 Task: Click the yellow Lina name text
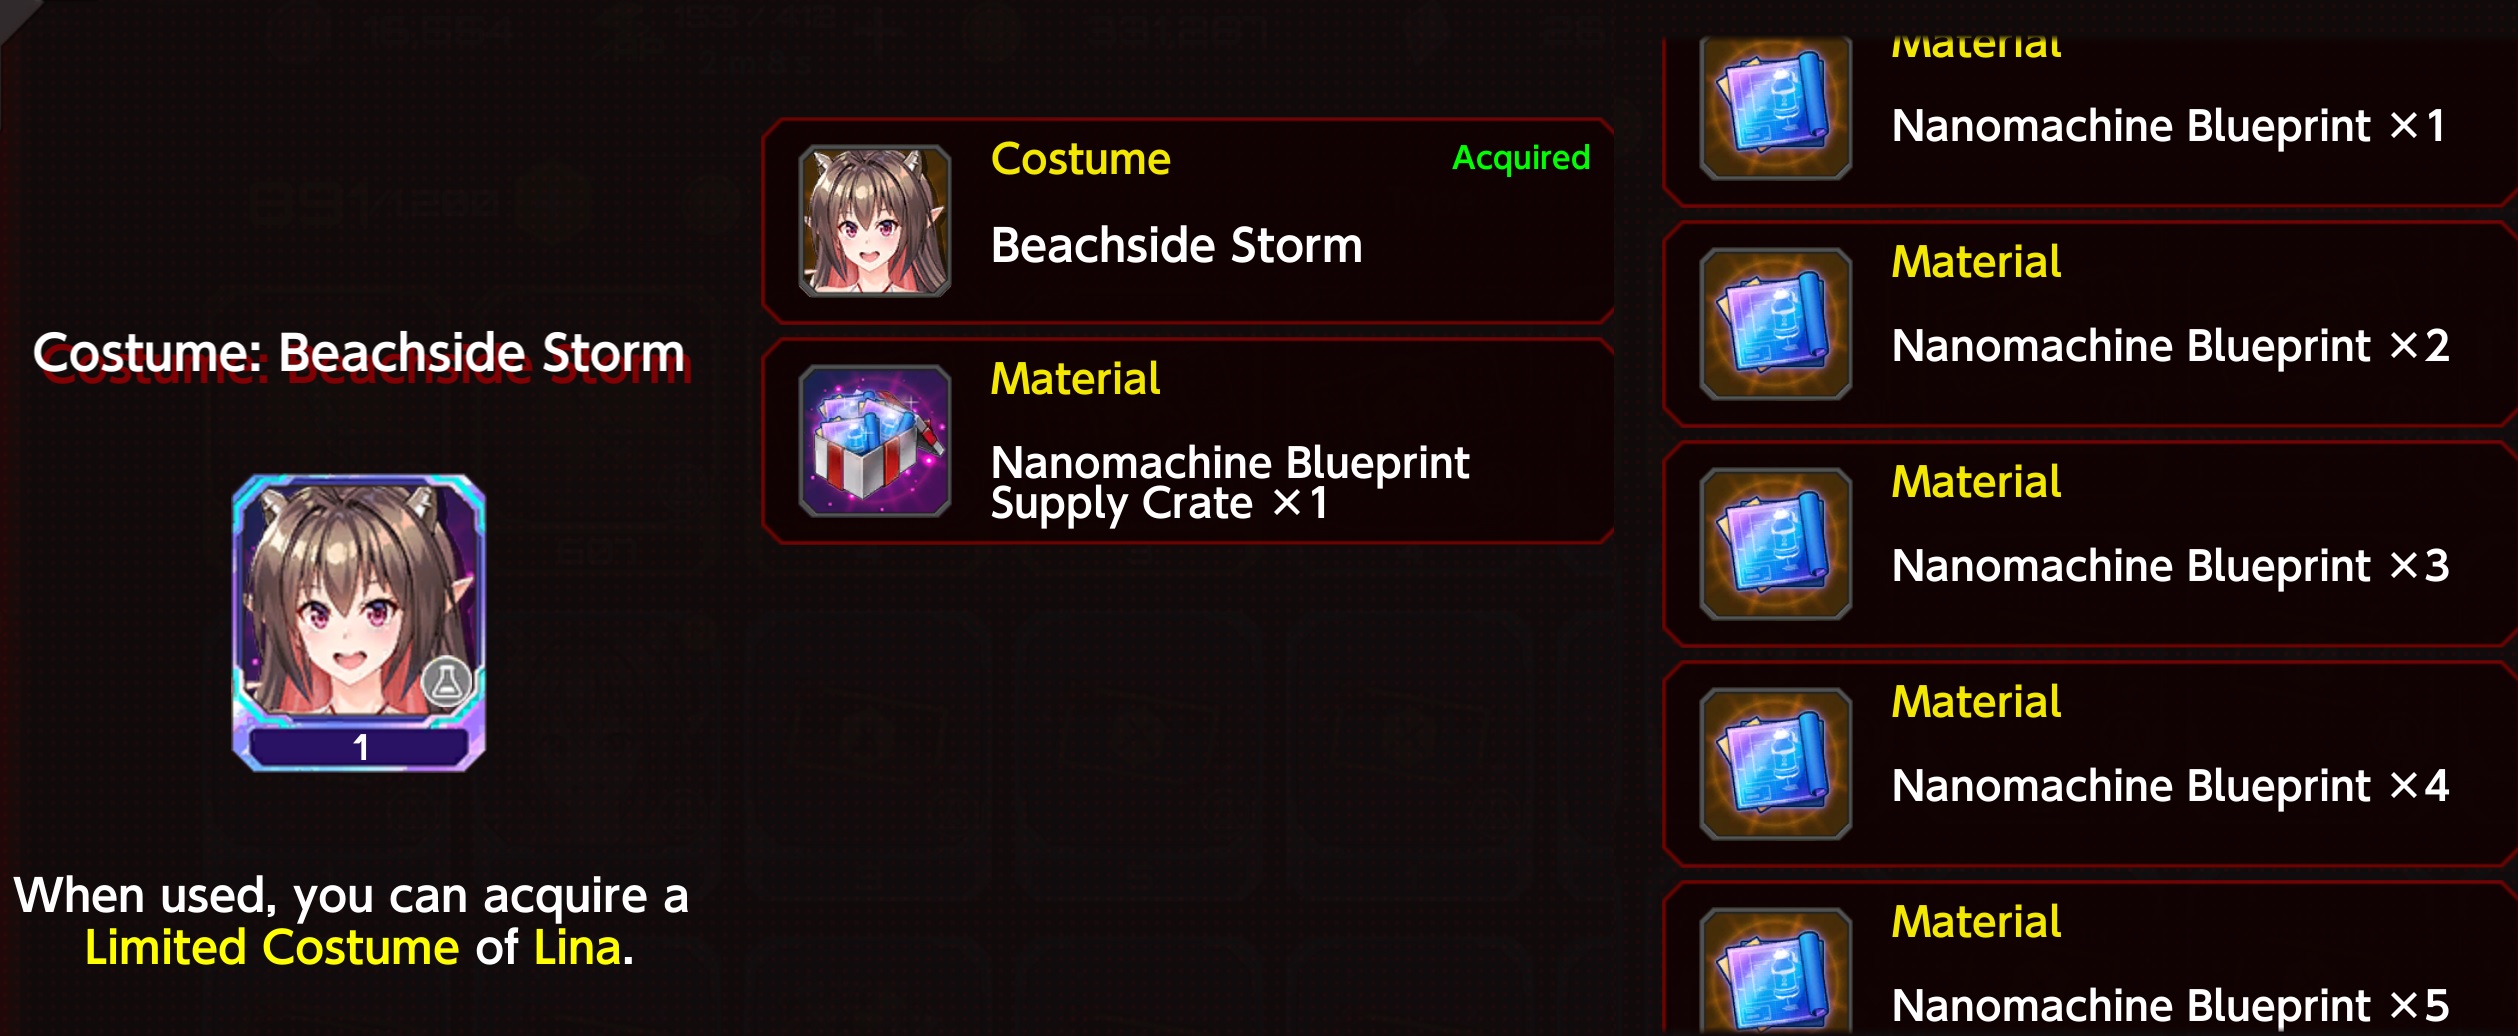tap(577, 948)
